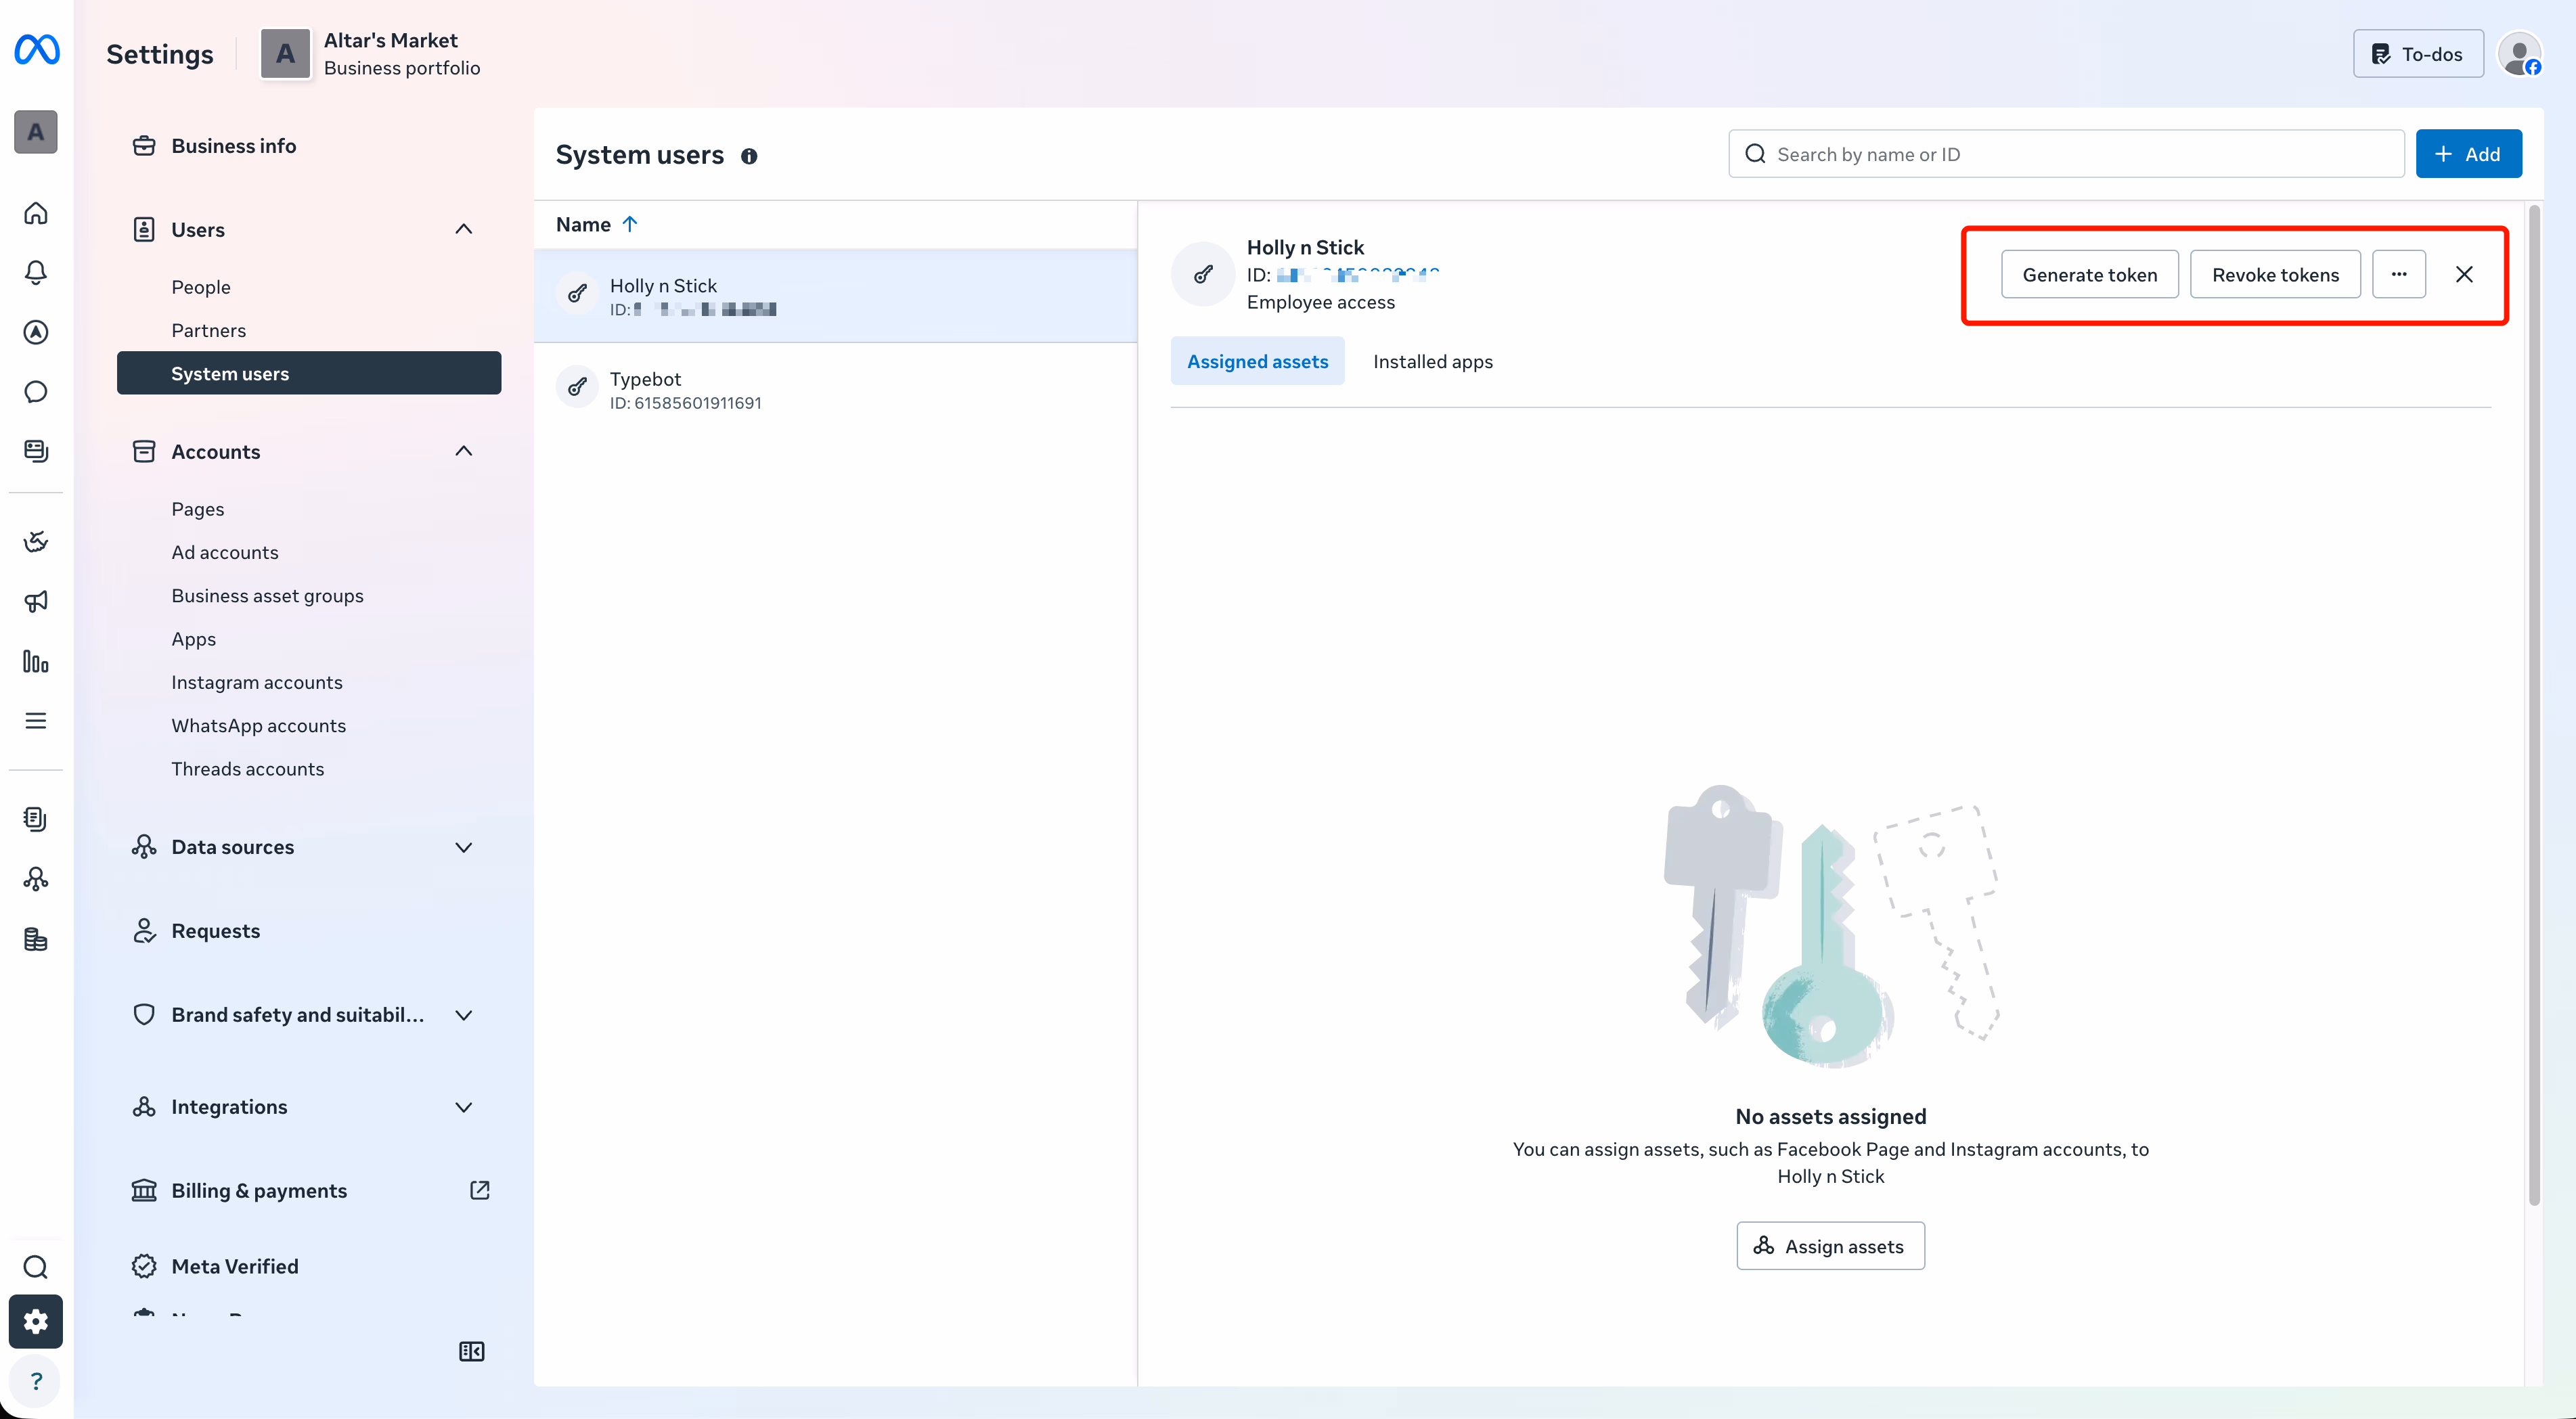Viewport: 2576px width, 1419px height.
Task: Click the Generate token button
Action: (2089, 274)
